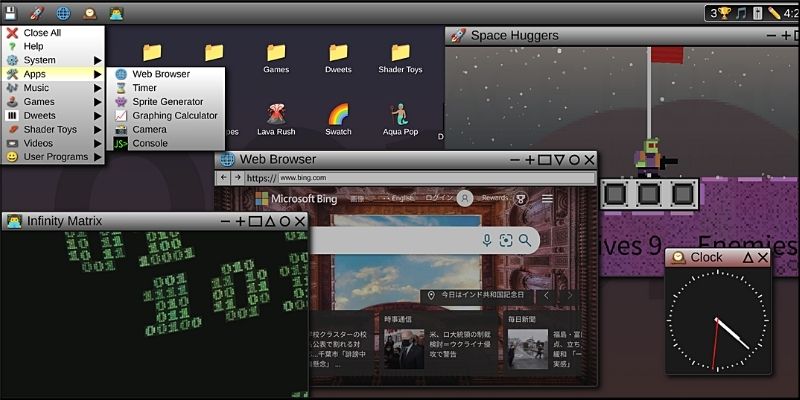Click the Bing account avatar icon
This screenshot has width=800, height=400.
click(x=465, y=198)
